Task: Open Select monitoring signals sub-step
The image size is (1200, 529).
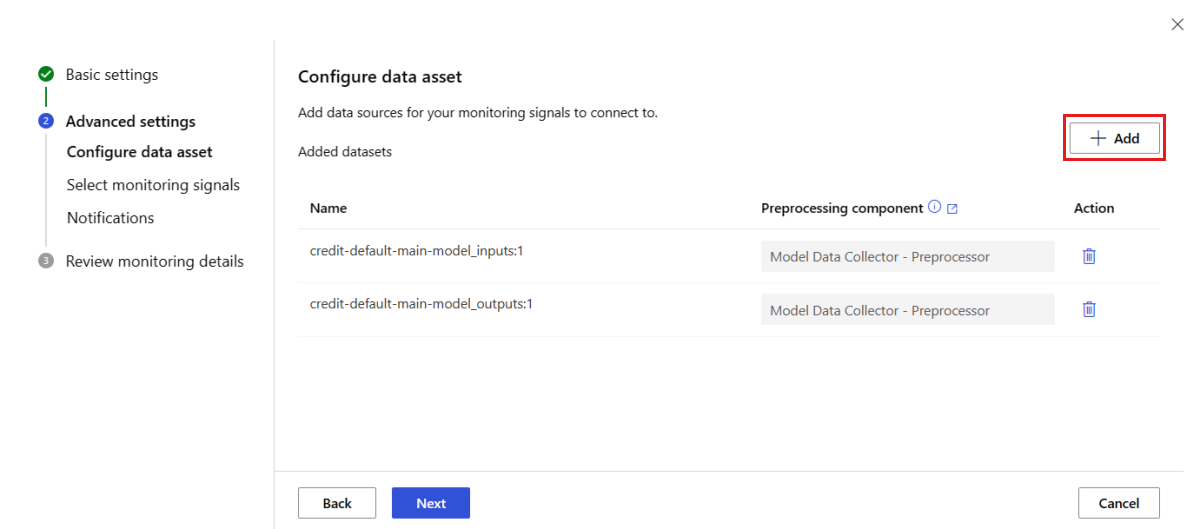Action: click(153, 185)
